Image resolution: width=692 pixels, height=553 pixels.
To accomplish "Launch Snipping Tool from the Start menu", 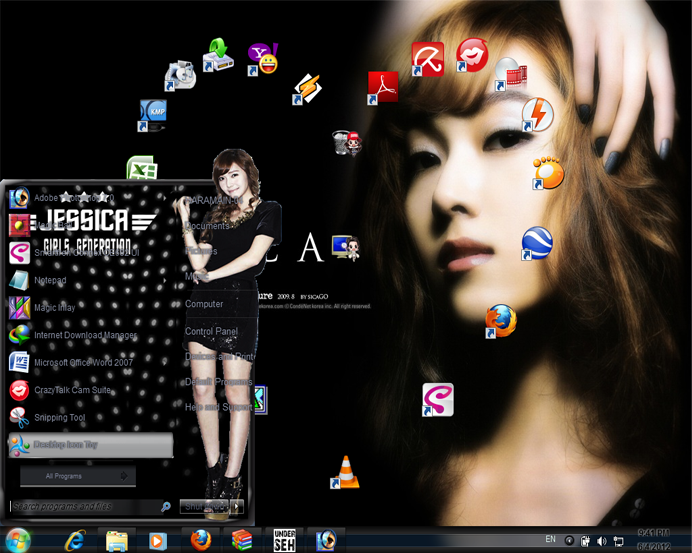I will click(x=88, y=418).
